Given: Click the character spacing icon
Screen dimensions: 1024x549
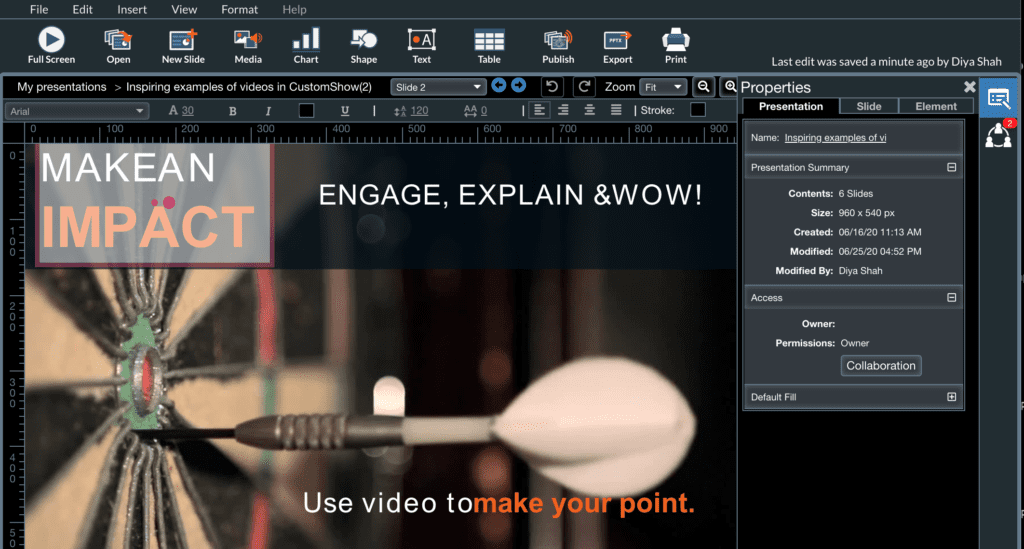Looking at the screenshot, I should pos(470,111).
